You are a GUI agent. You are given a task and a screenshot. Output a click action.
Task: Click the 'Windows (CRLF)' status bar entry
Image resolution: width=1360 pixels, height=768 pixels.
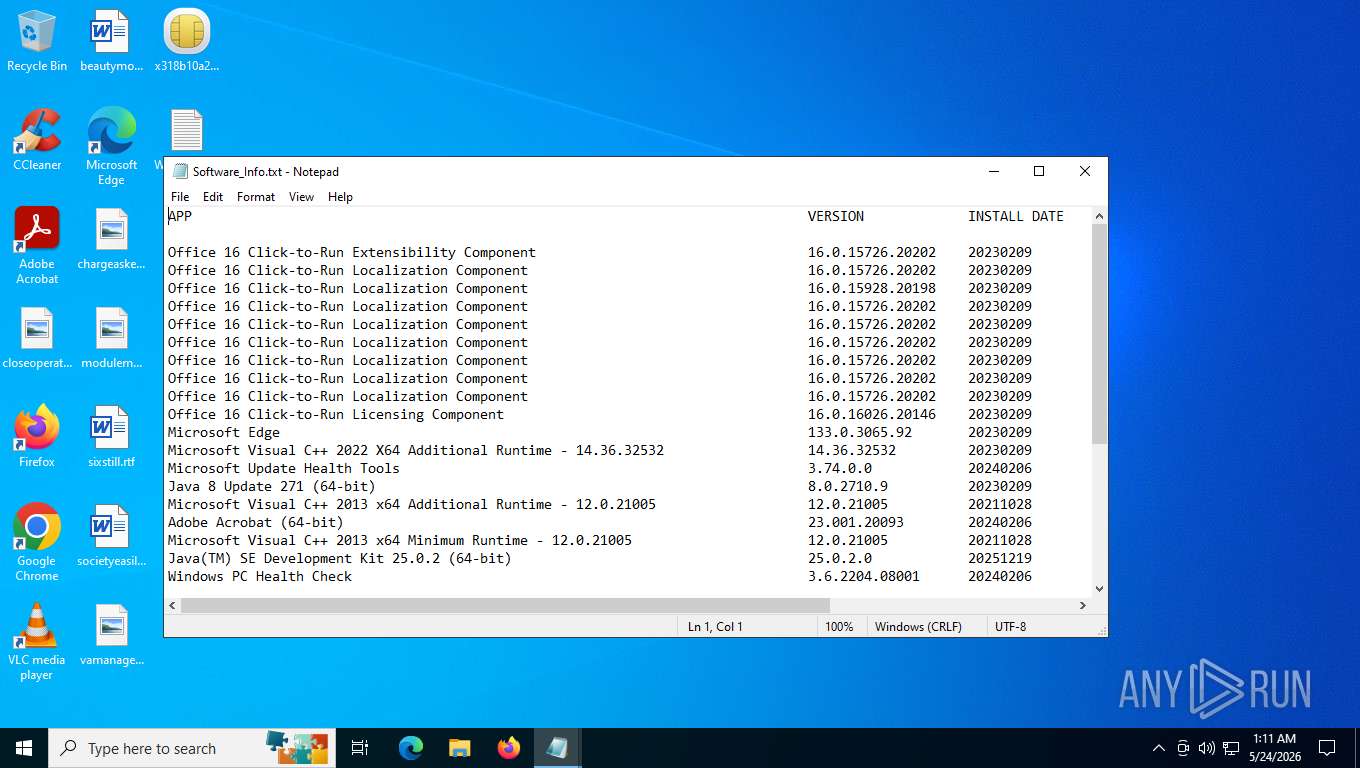pos(918,626)
